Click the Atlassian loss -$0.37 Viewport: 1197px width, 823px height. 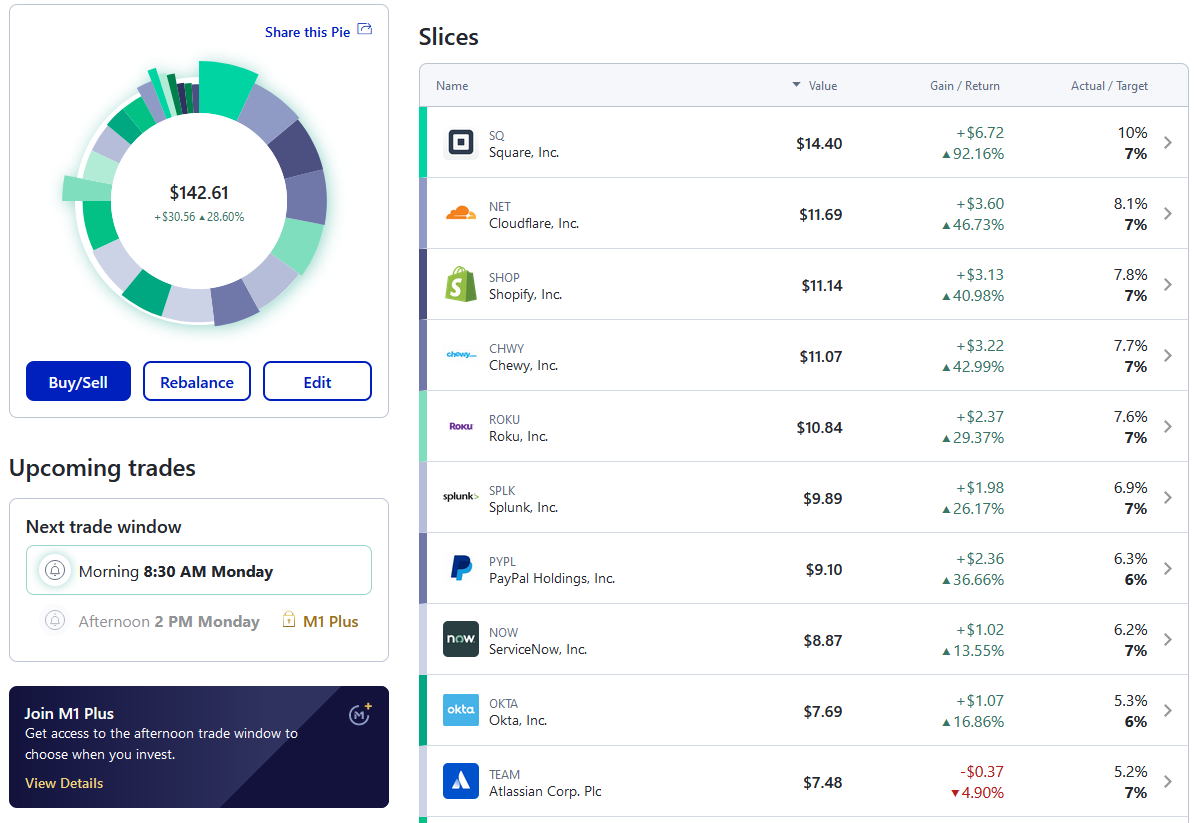coord(982,772)
